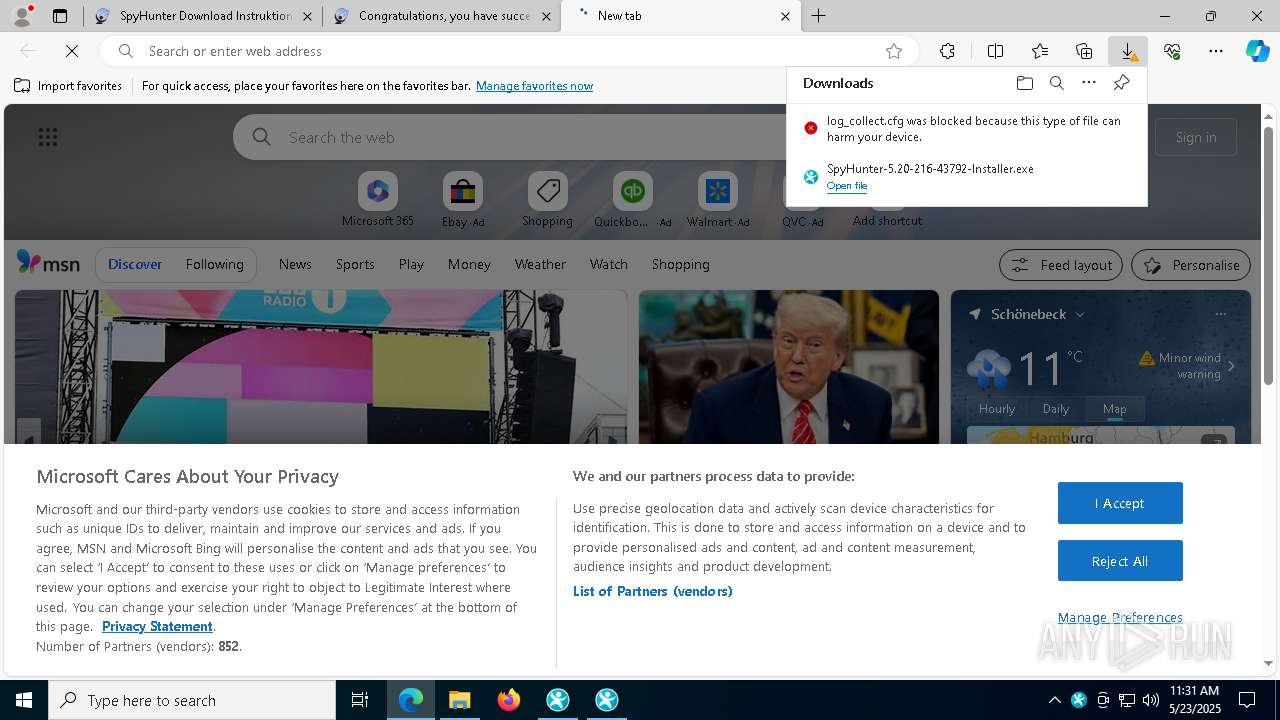
Task: Click the Sign in button
Action: [x=1196, y=137]
